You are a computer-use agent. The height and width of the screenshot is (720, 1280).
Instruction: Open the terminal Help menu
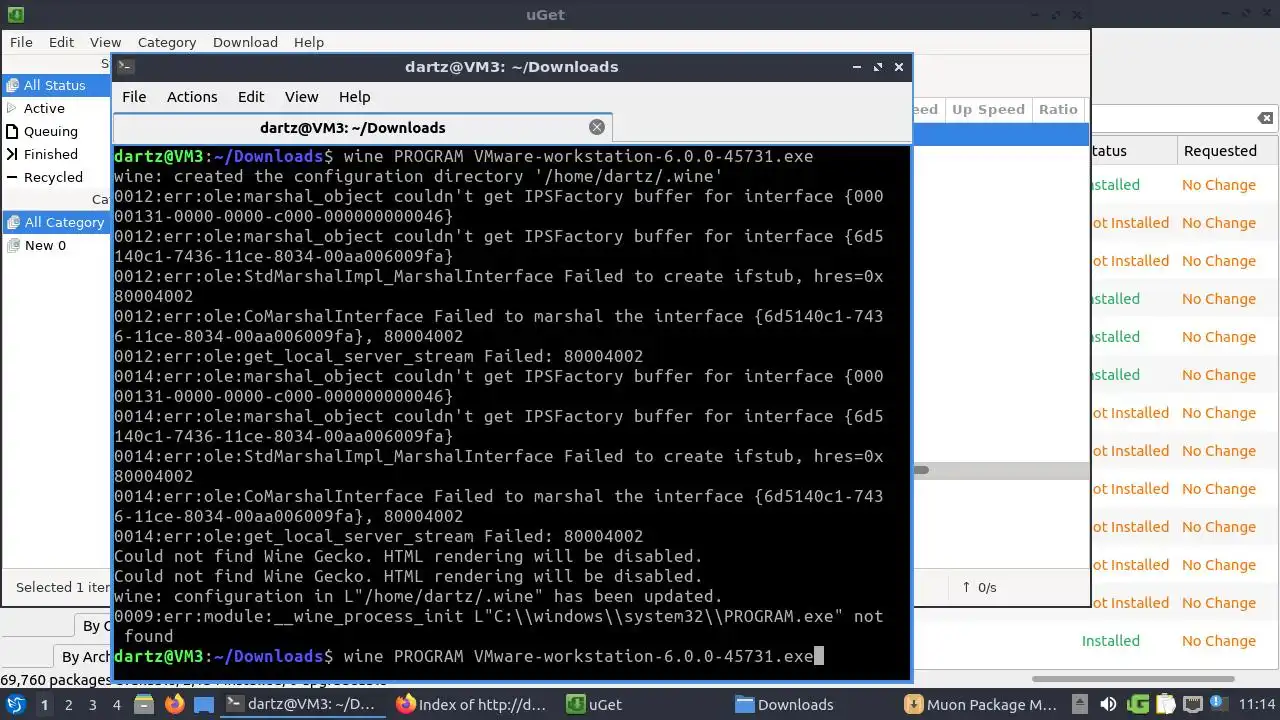[x=355, y=97]
